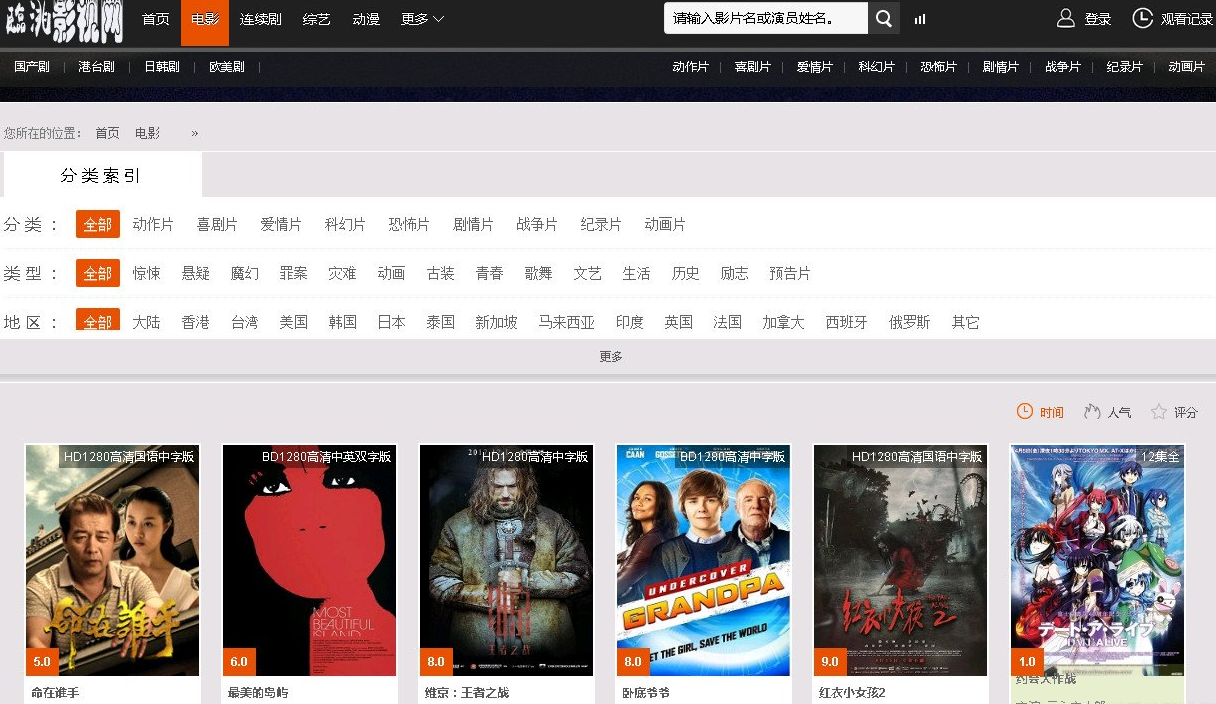Open 维京：王者之战 poster
1216x704 pixels.
pyautogui.click(x=507, y=560)
